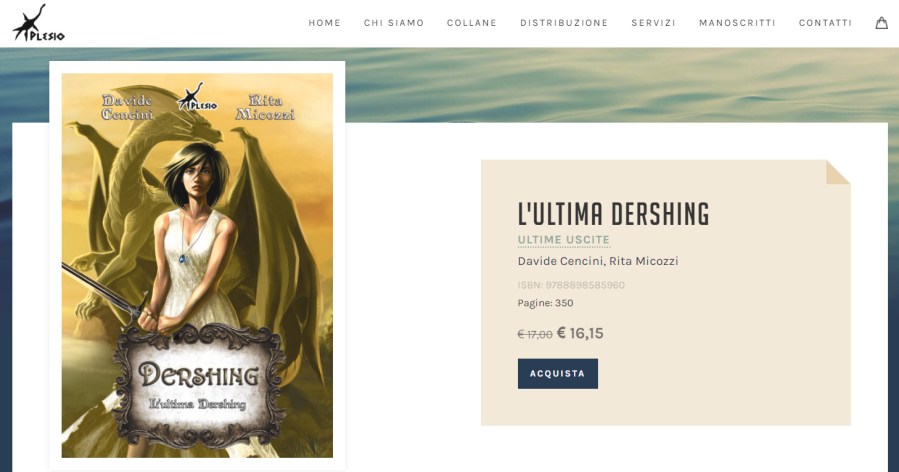The width and height of the screenshot is (899, 472).
Task: Click the ISBN number text
Action: pos(571,285)
